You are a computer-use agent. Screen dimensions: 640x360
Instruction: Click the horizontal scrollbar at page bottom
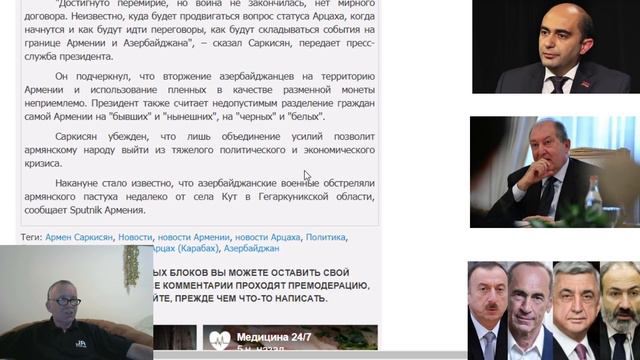(x=309, y=355)
